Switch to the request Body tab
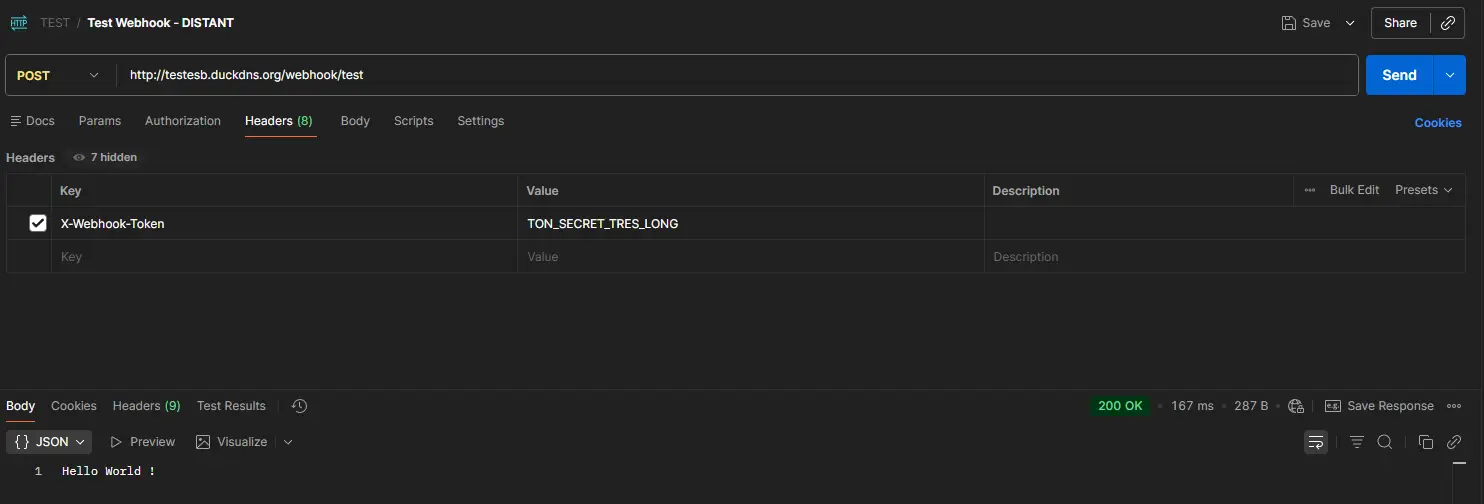 pyautogui.click(x=355, y=121)
